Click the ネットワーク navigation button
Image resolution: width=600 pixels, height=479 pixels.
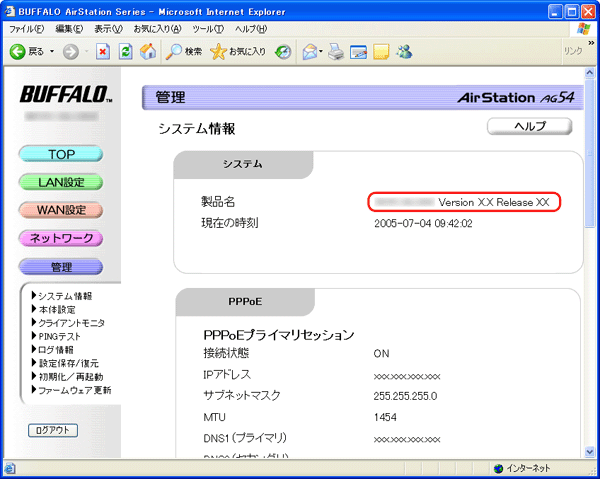[x=61, y=238]
